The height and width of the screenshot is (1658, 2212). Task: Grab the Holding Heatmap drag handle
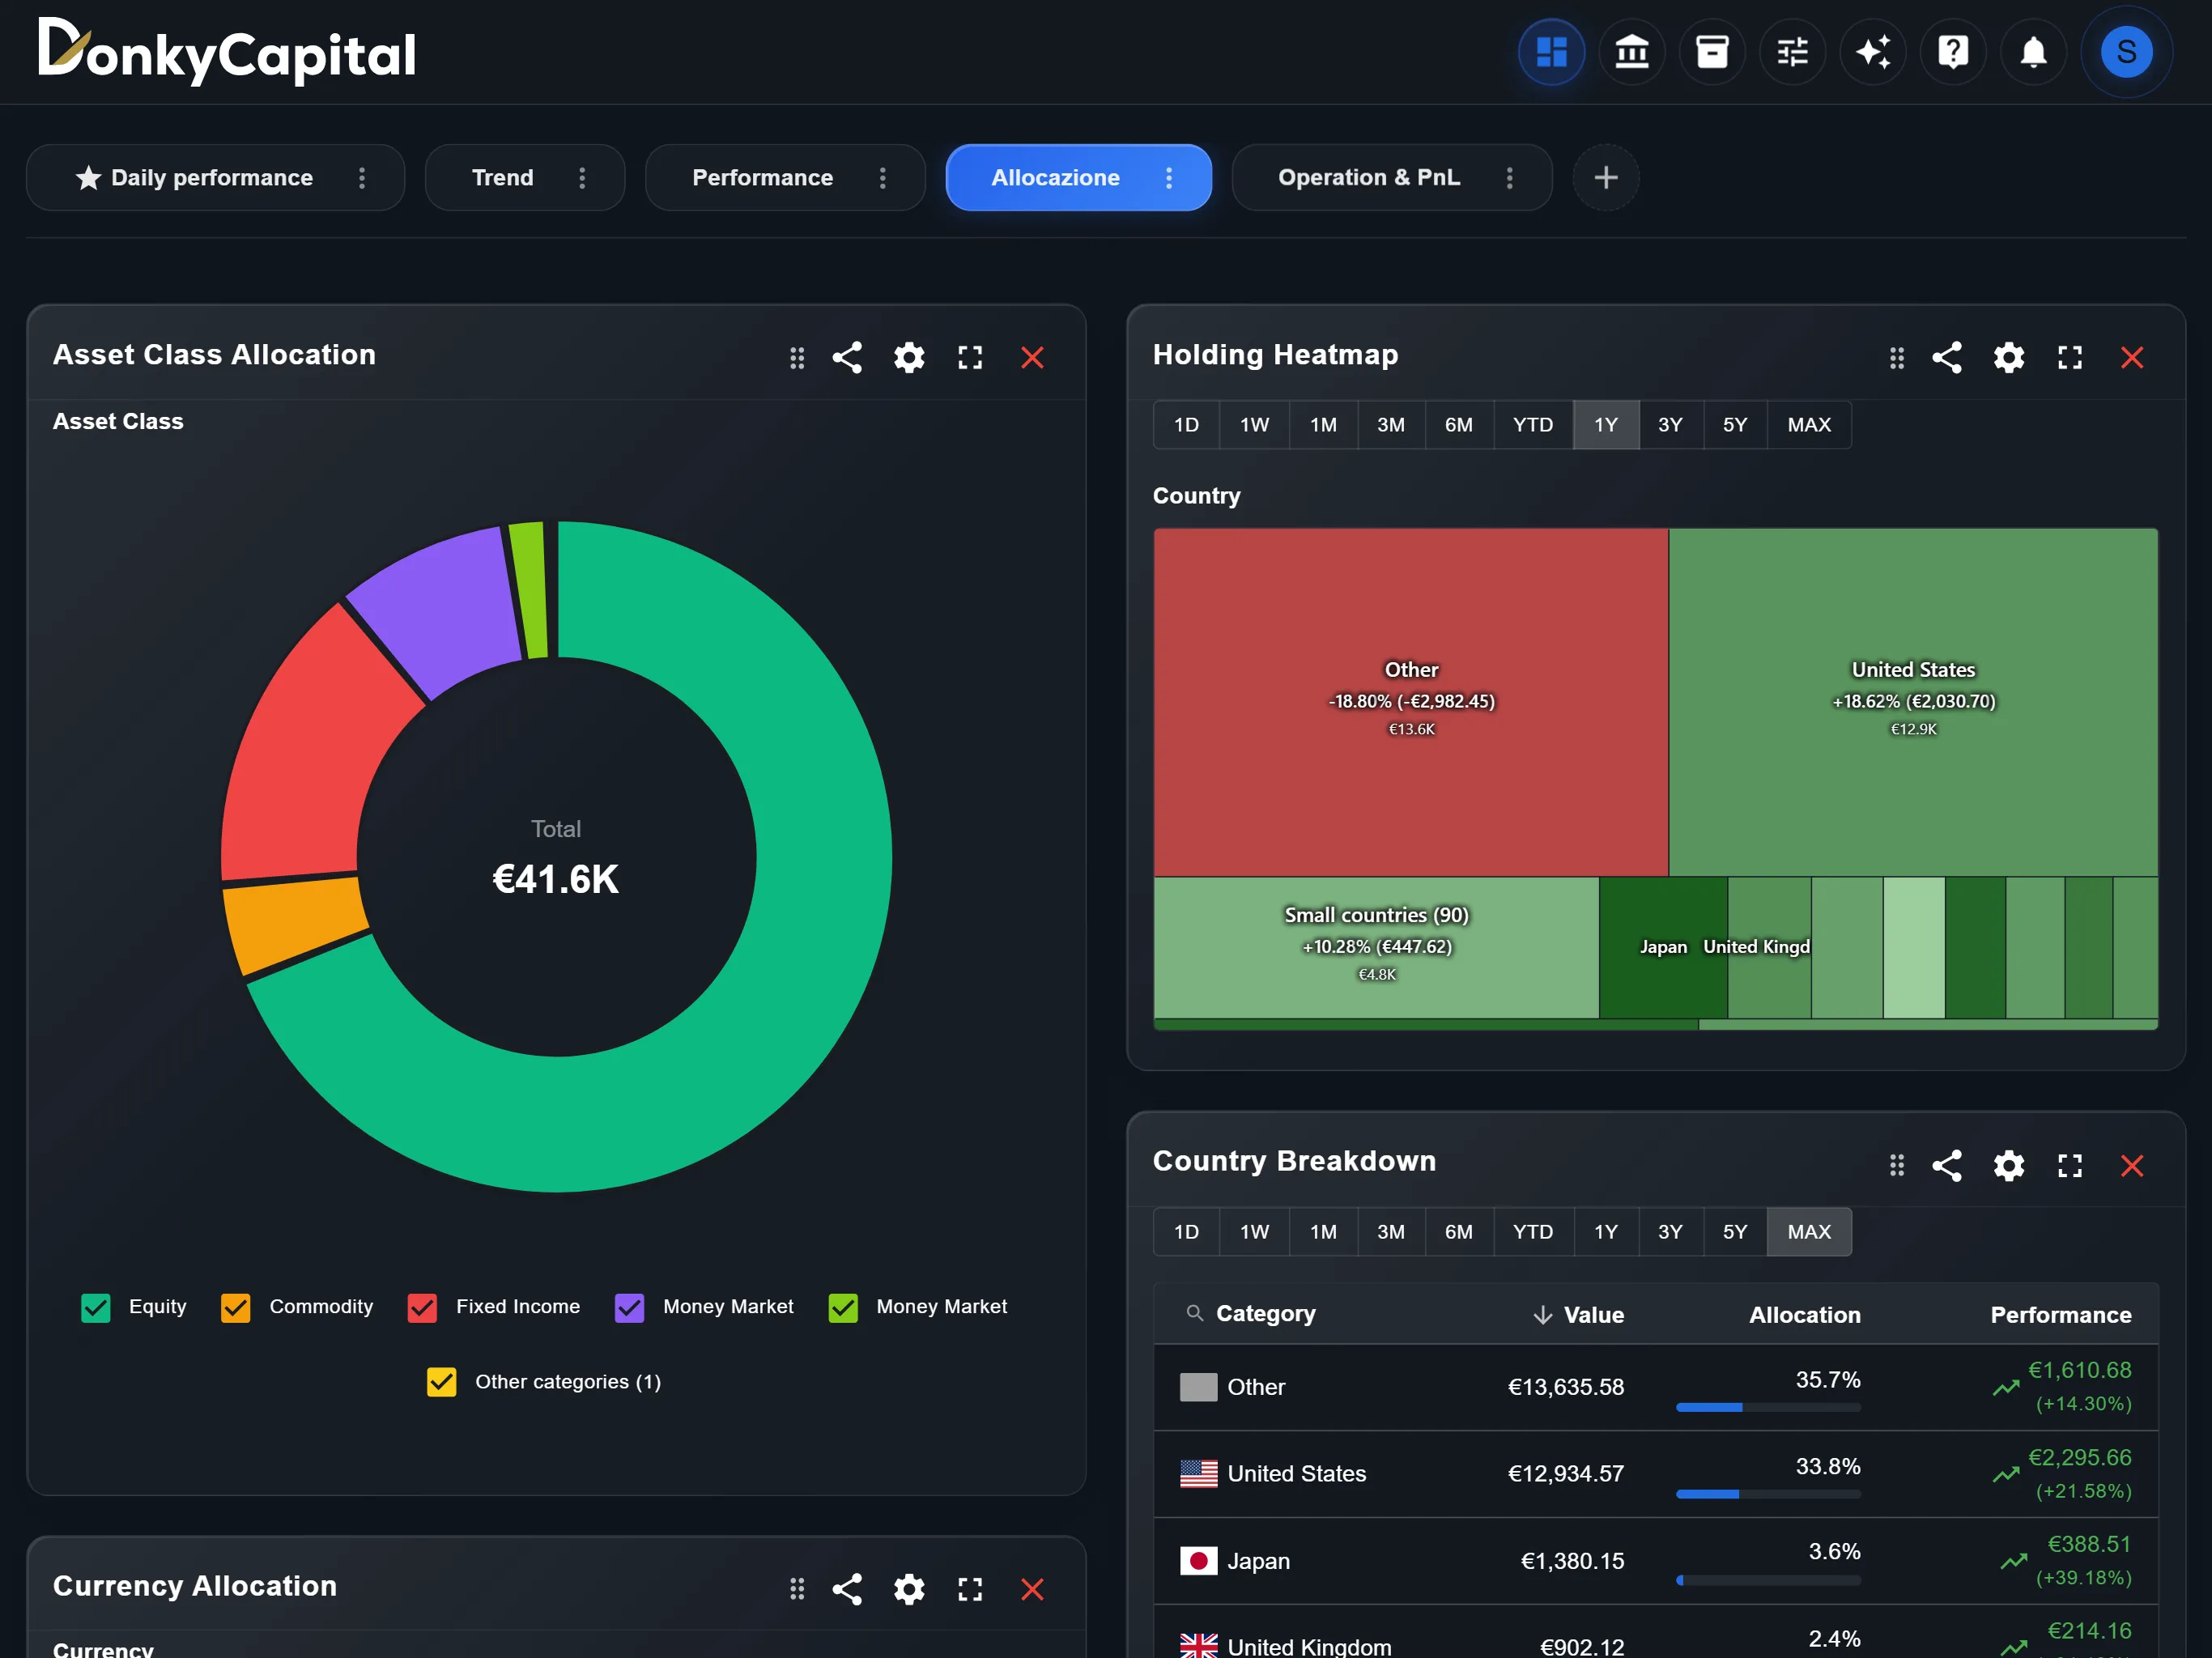click(1897, 357)
